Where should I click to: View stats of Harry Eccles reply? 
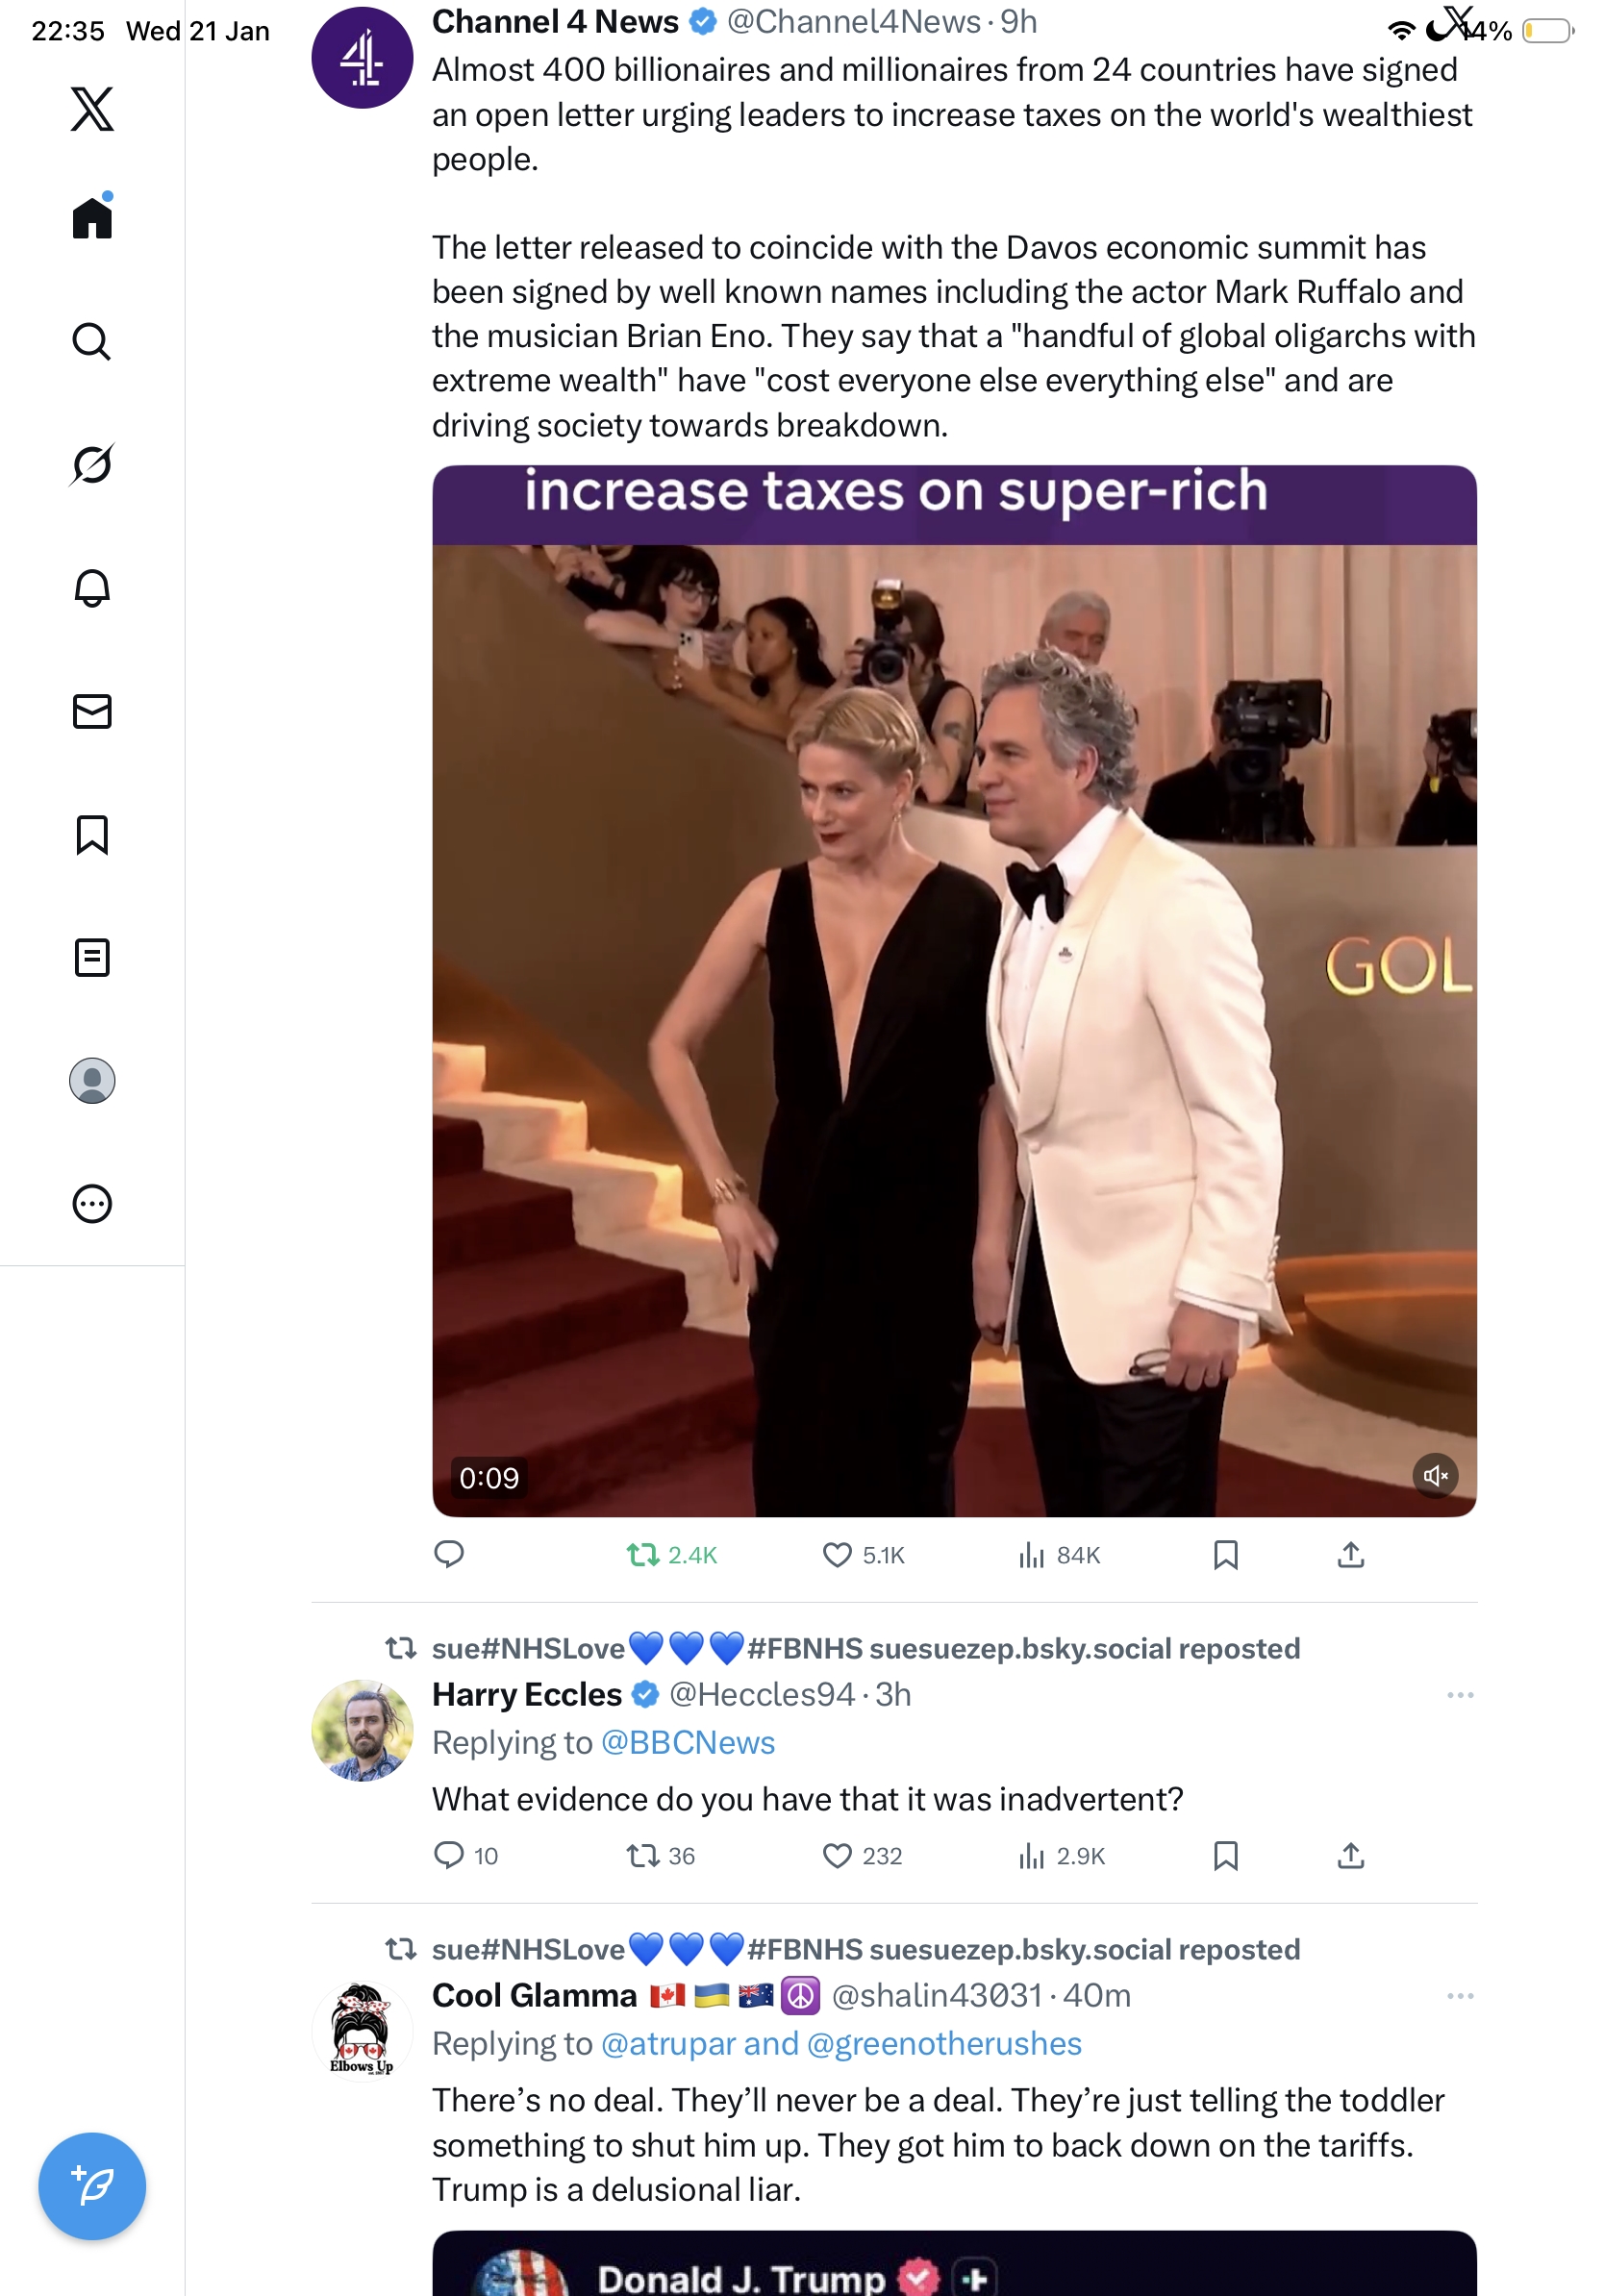(1061, 1856)
